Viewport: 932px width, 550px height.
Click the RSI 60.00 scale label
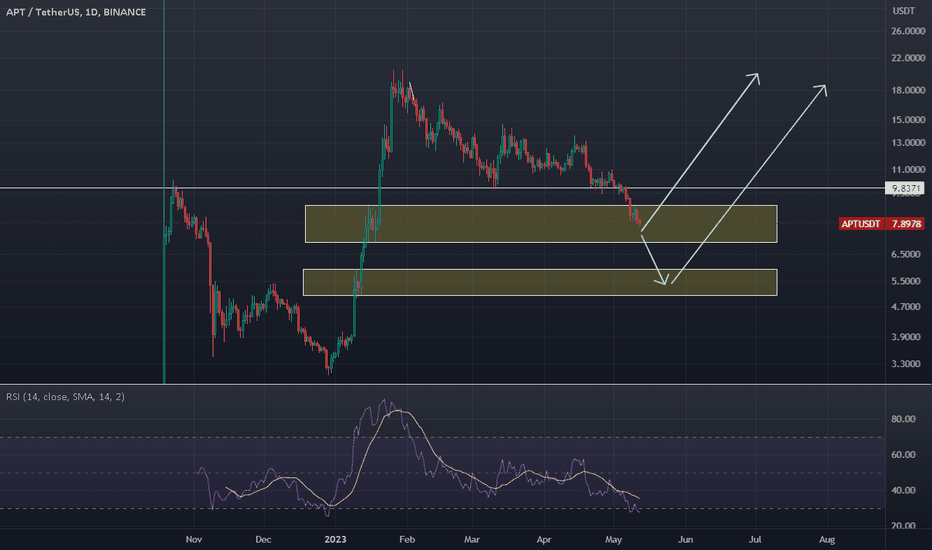coord(903,455)
